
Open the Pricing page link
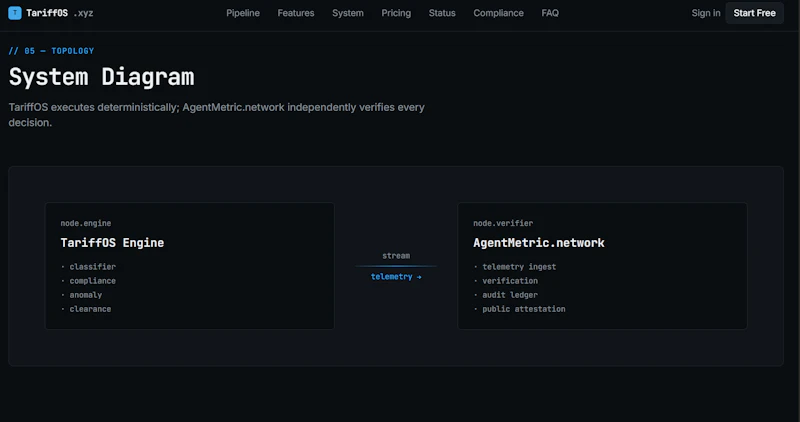click(x=396, y=13)
